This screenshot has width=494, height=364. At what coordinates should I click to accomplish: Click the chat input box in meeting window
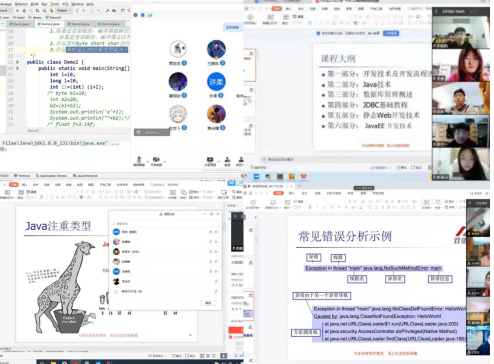click(152, 132)
